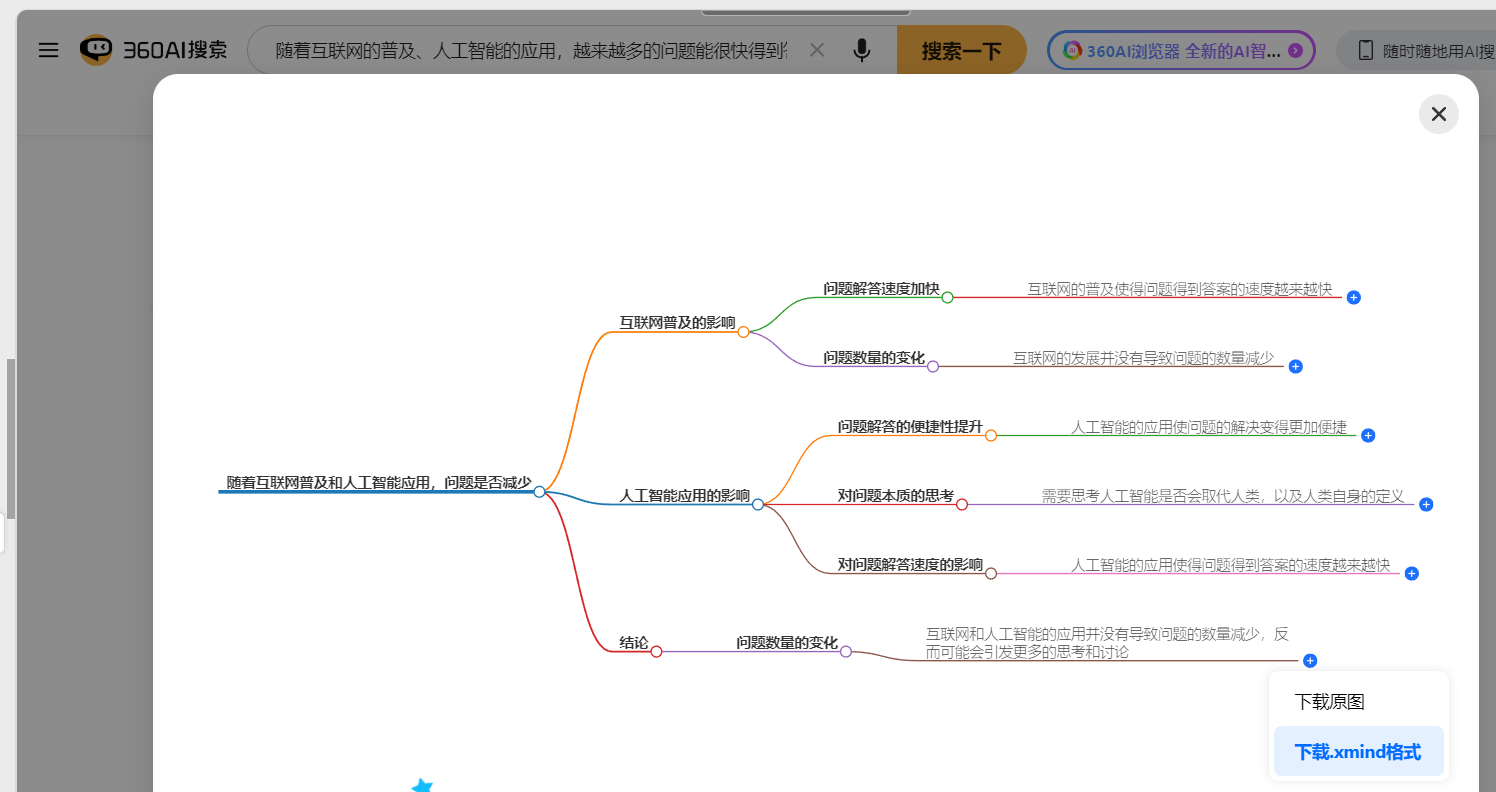Click the 360AI搜索 logo

[154, 50]
